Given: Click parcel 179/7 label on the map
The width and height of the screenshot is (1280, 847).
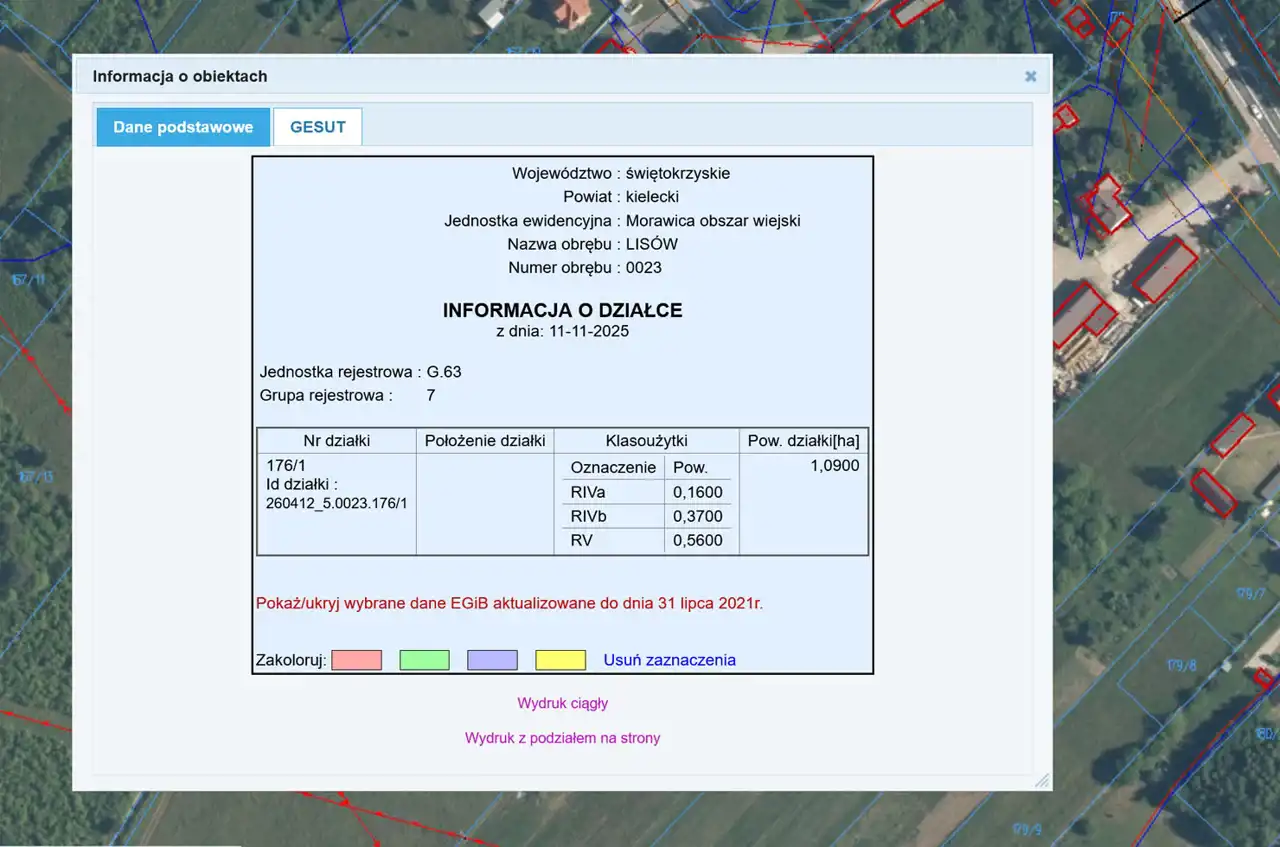Looking at the screenshot, I should pos(1250,594).
